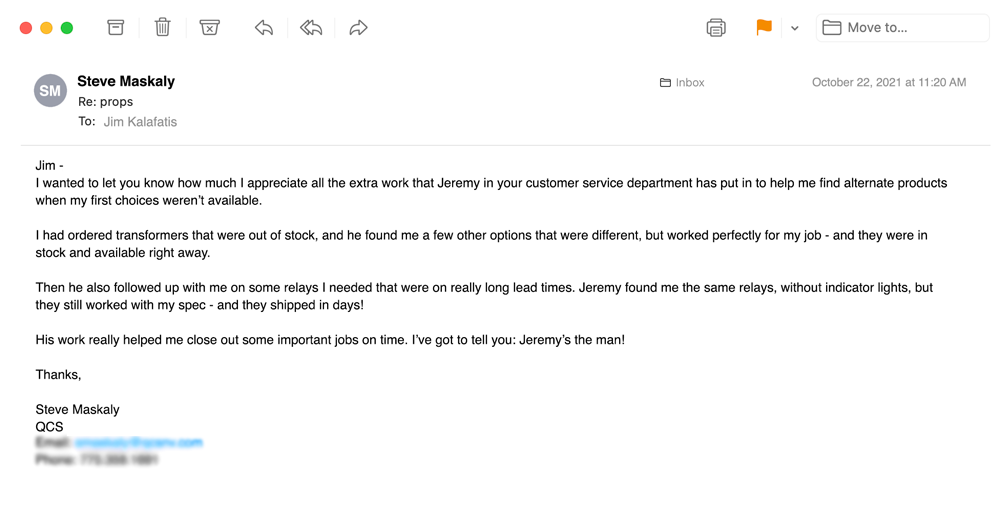Click the "Re: props" subject line
This screenshot has width=1000, height=525.
106,102
